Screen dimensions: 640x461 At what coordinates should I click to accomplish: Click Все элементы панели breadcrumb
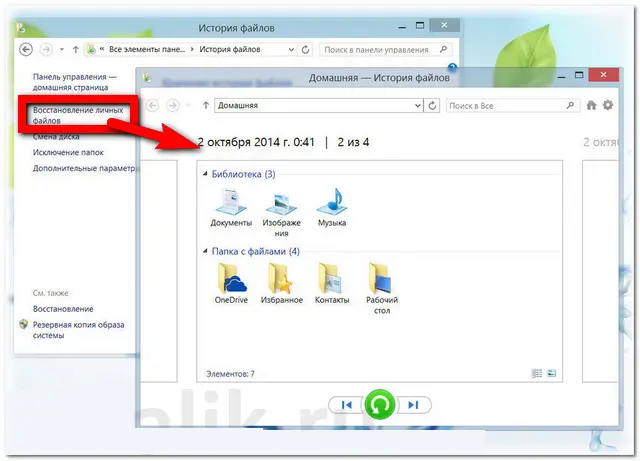click(x=147, y=49)
